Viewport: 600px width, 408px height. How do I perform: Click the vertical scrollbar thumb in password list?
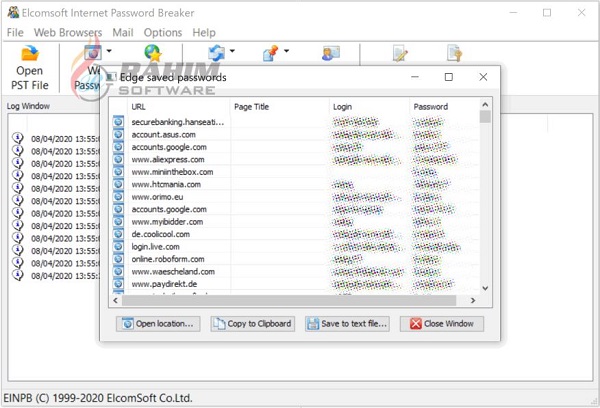485,117
